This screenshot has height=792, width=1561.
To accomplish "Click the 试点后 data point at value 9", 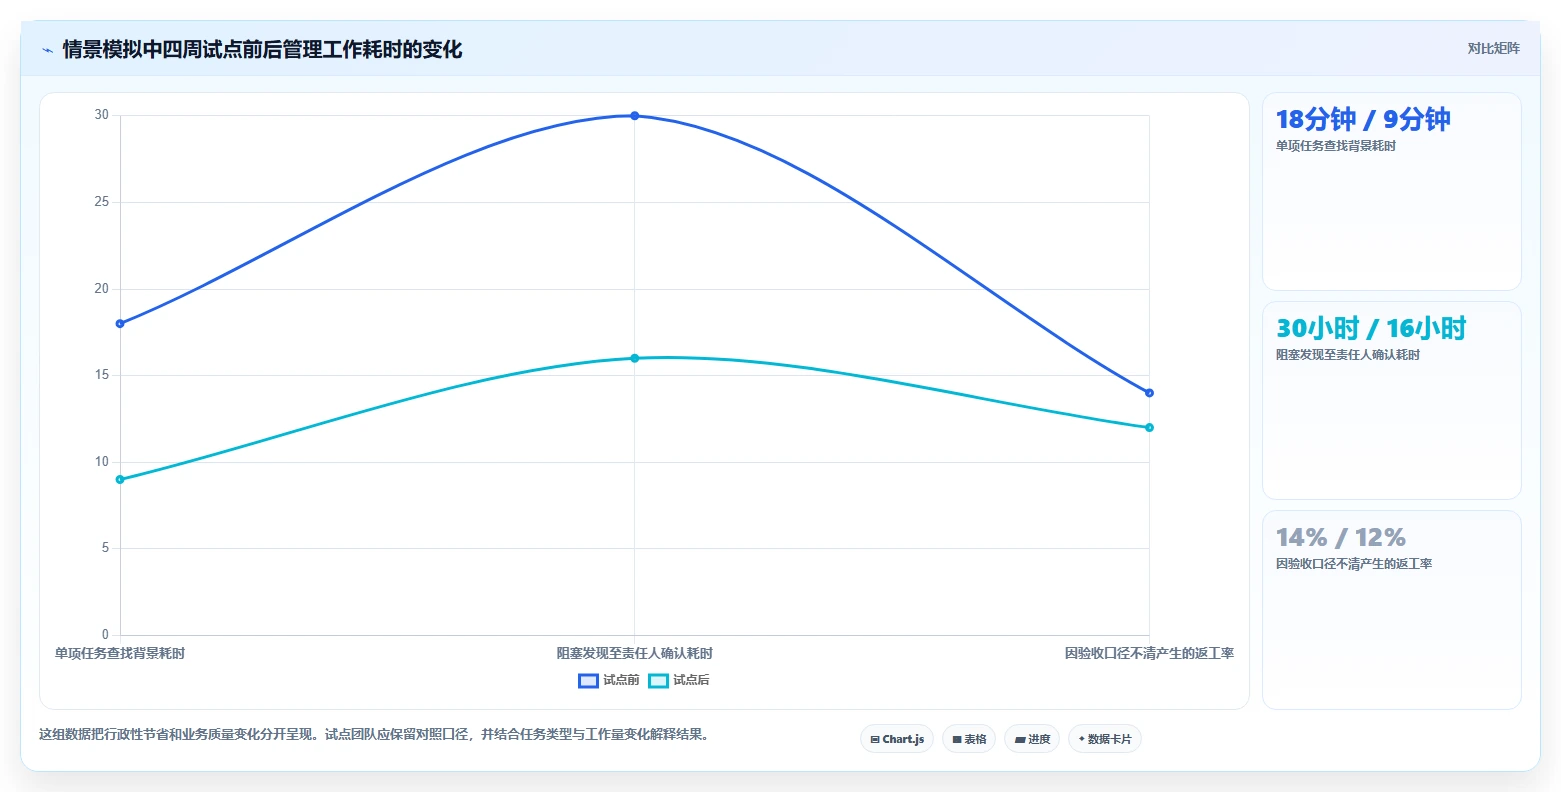I will [x=120, y=480].
